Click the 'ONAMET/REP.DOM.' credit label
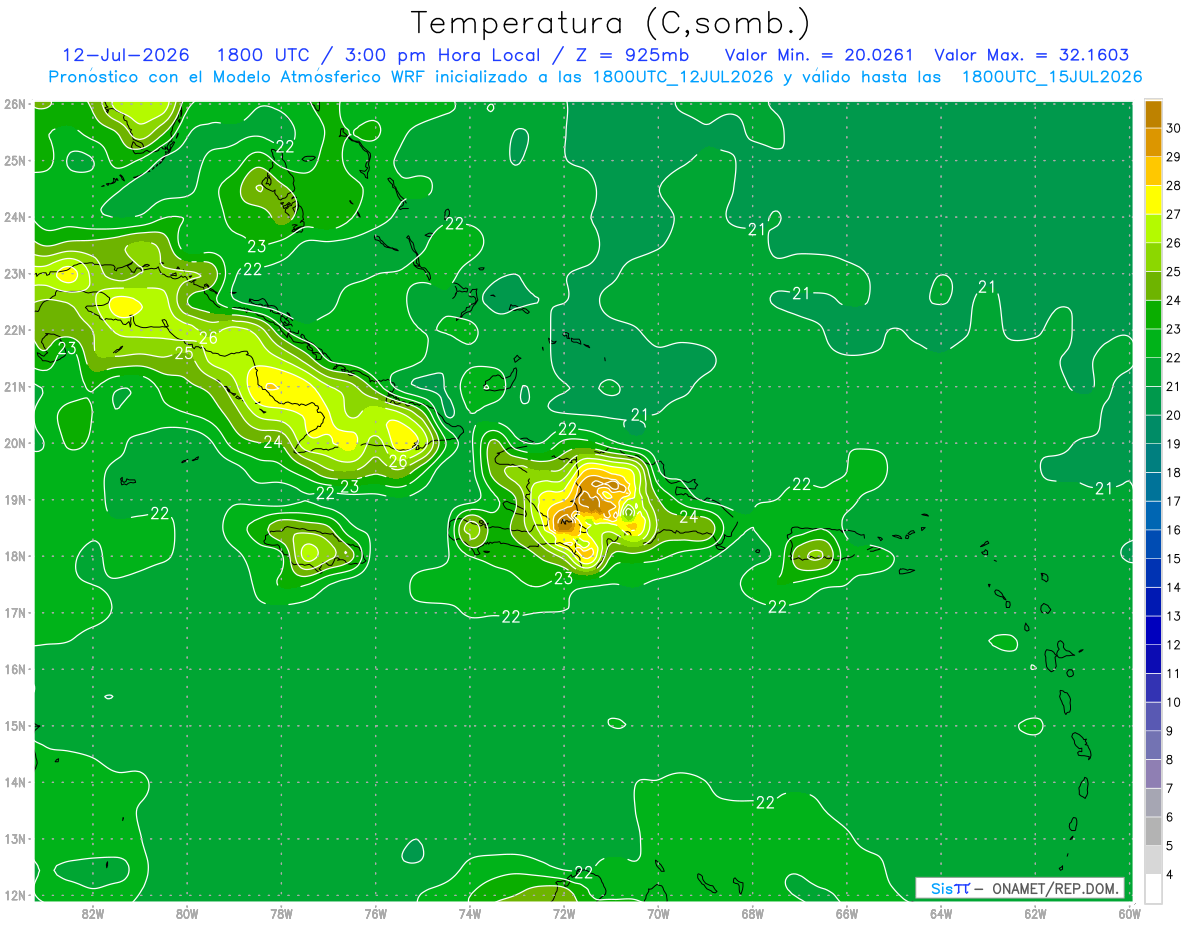Image resolution: width=1200 pixels, height=927 pixels. (1055, 888)
